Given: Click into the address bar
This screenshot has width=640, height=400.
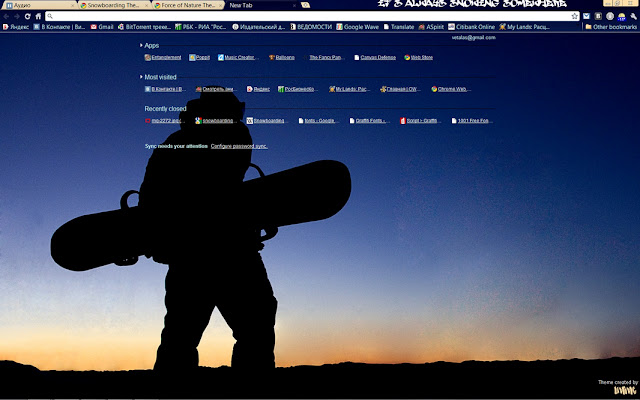Looking at the screenshot, I should coord(310,16).
